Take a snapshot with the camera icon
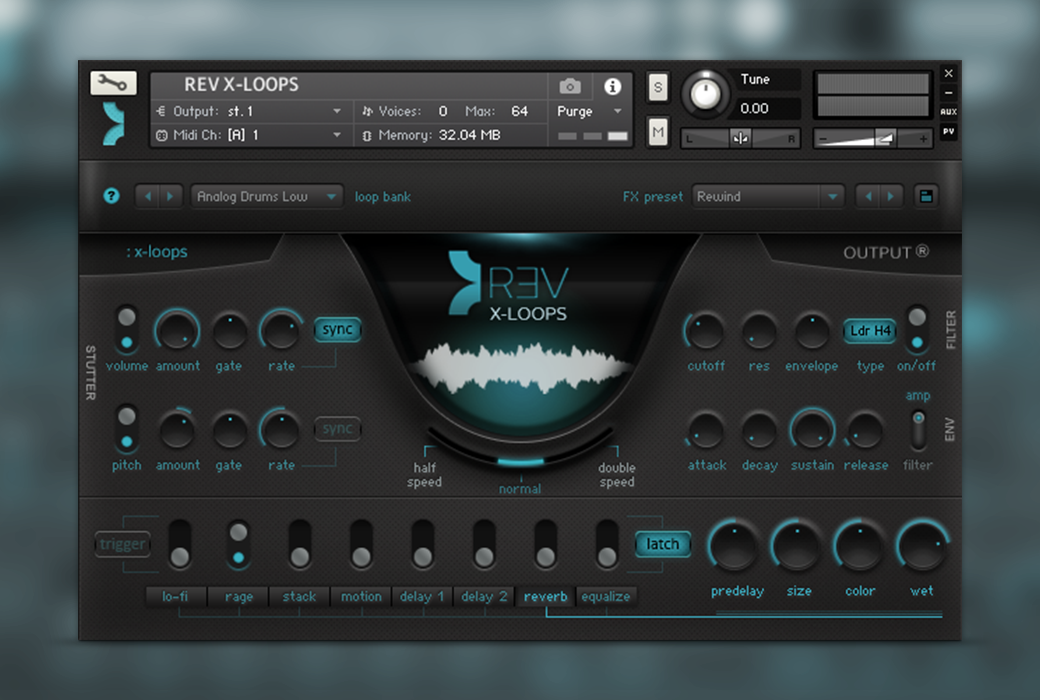 [570, 86]
